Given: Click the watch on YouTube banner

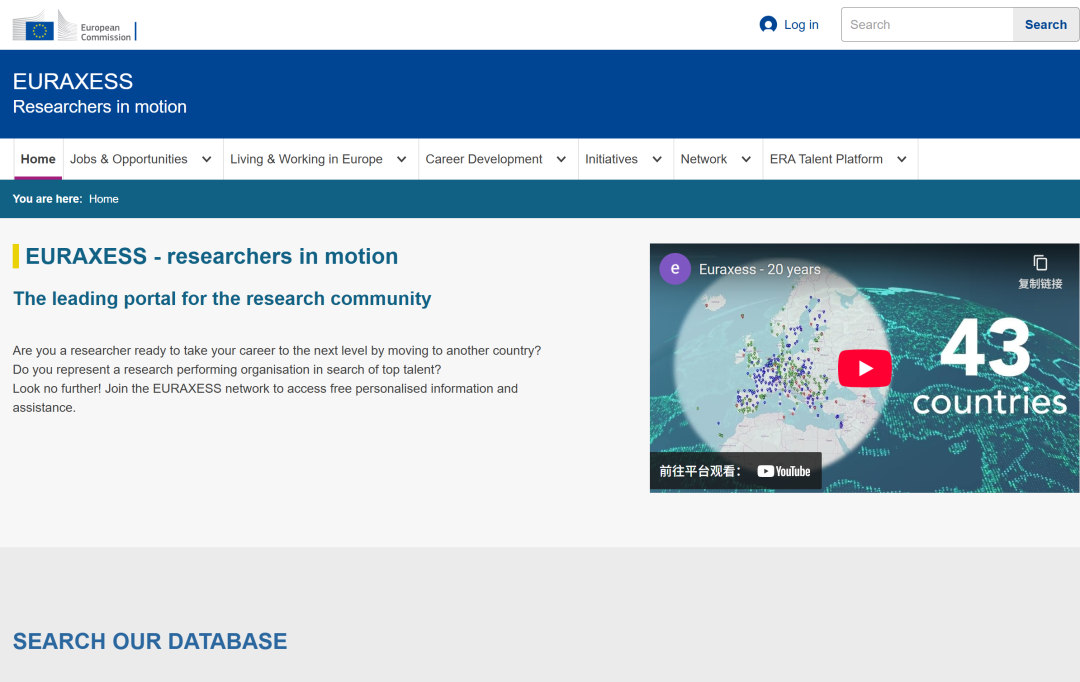Looking at the screenshot, I should point(736,471).
